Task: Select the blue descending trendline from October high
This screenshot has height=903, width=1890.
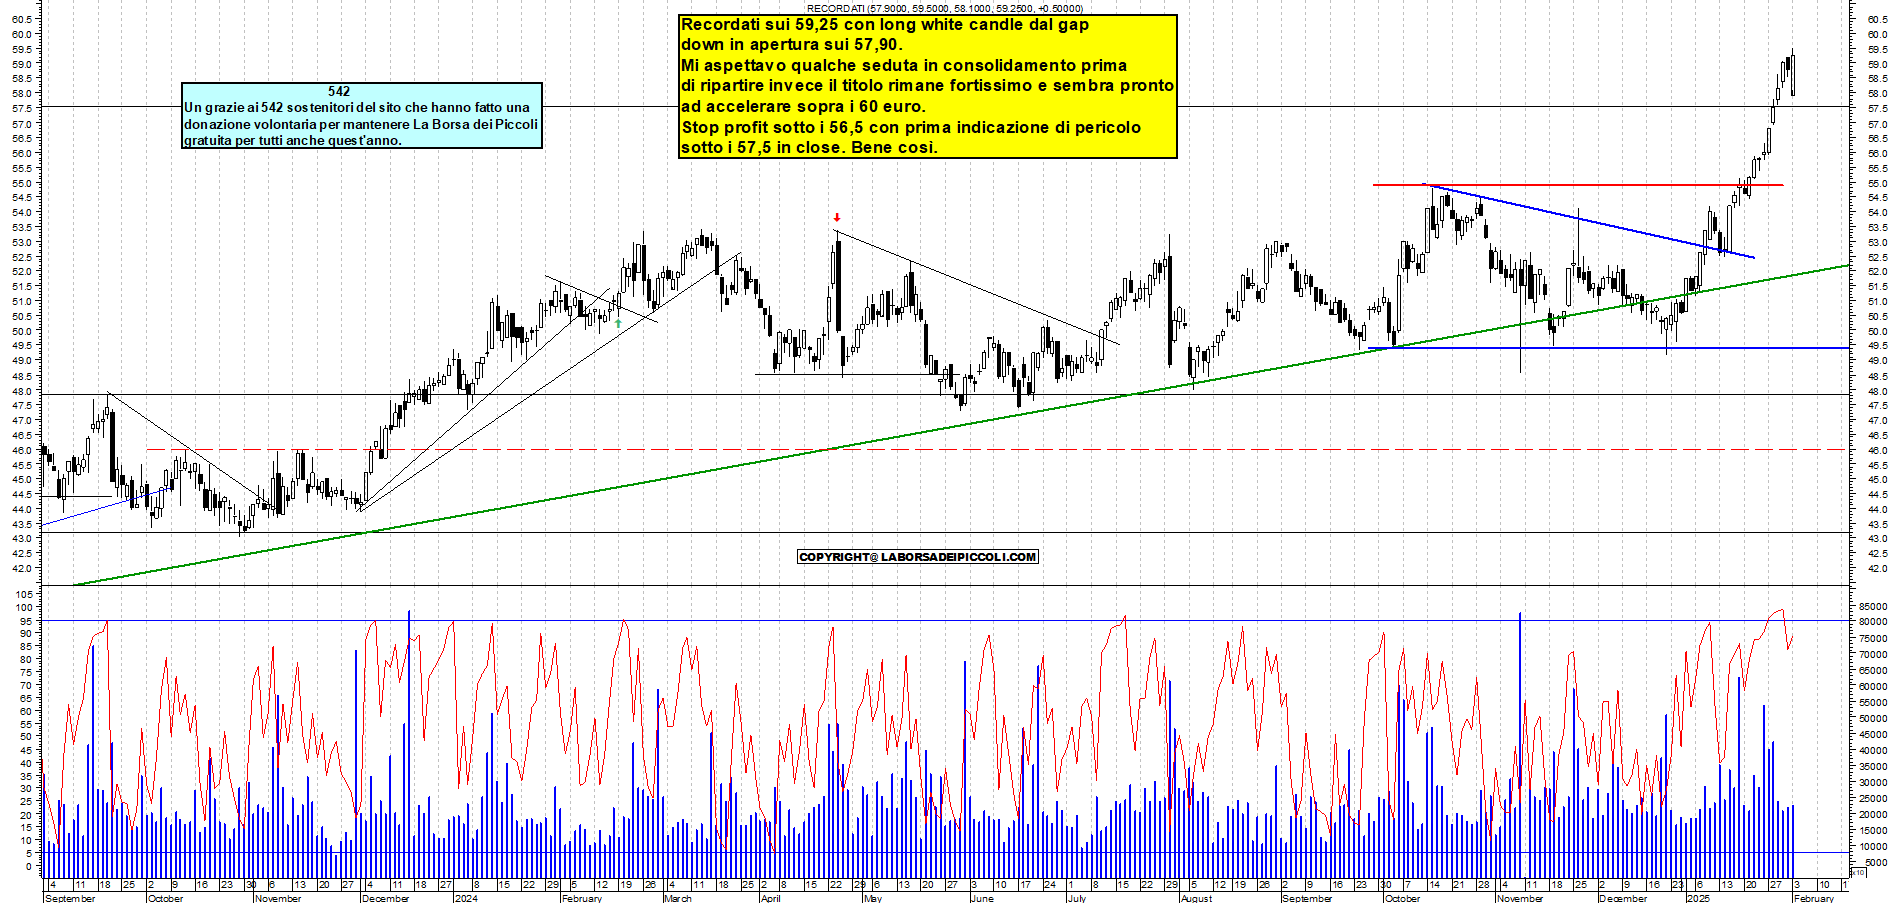Action: [1590, 221]
